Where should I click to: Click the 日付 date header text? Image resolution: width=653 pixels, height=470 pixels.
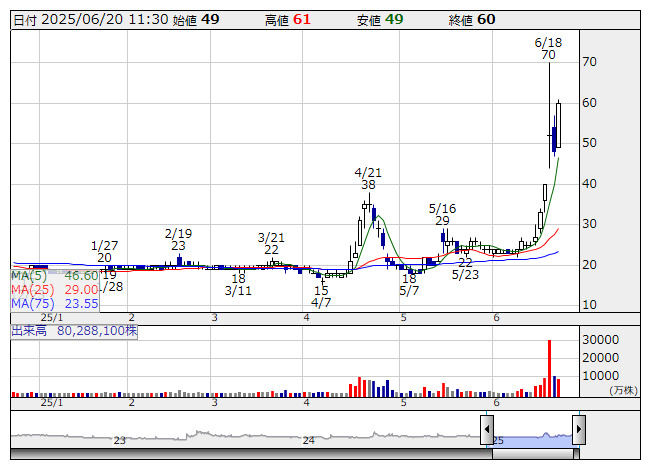tap(27, 20)
